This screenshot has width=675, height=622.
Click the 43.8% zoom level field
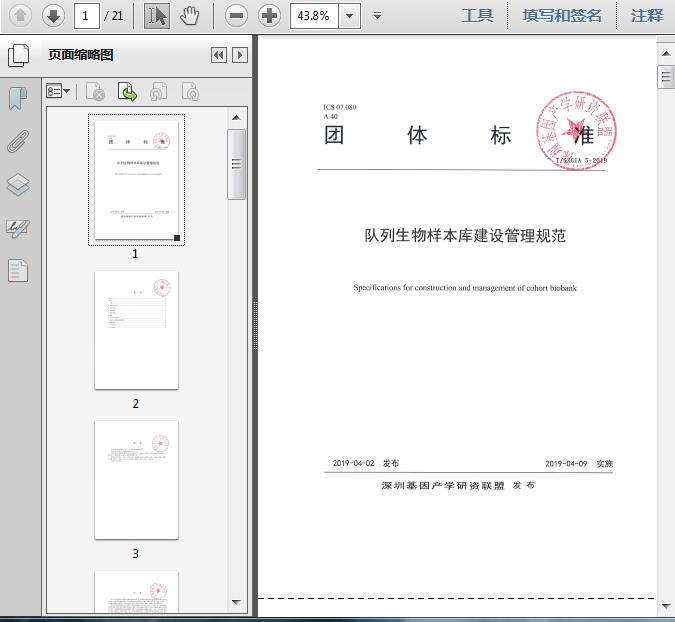coord(314,16)
